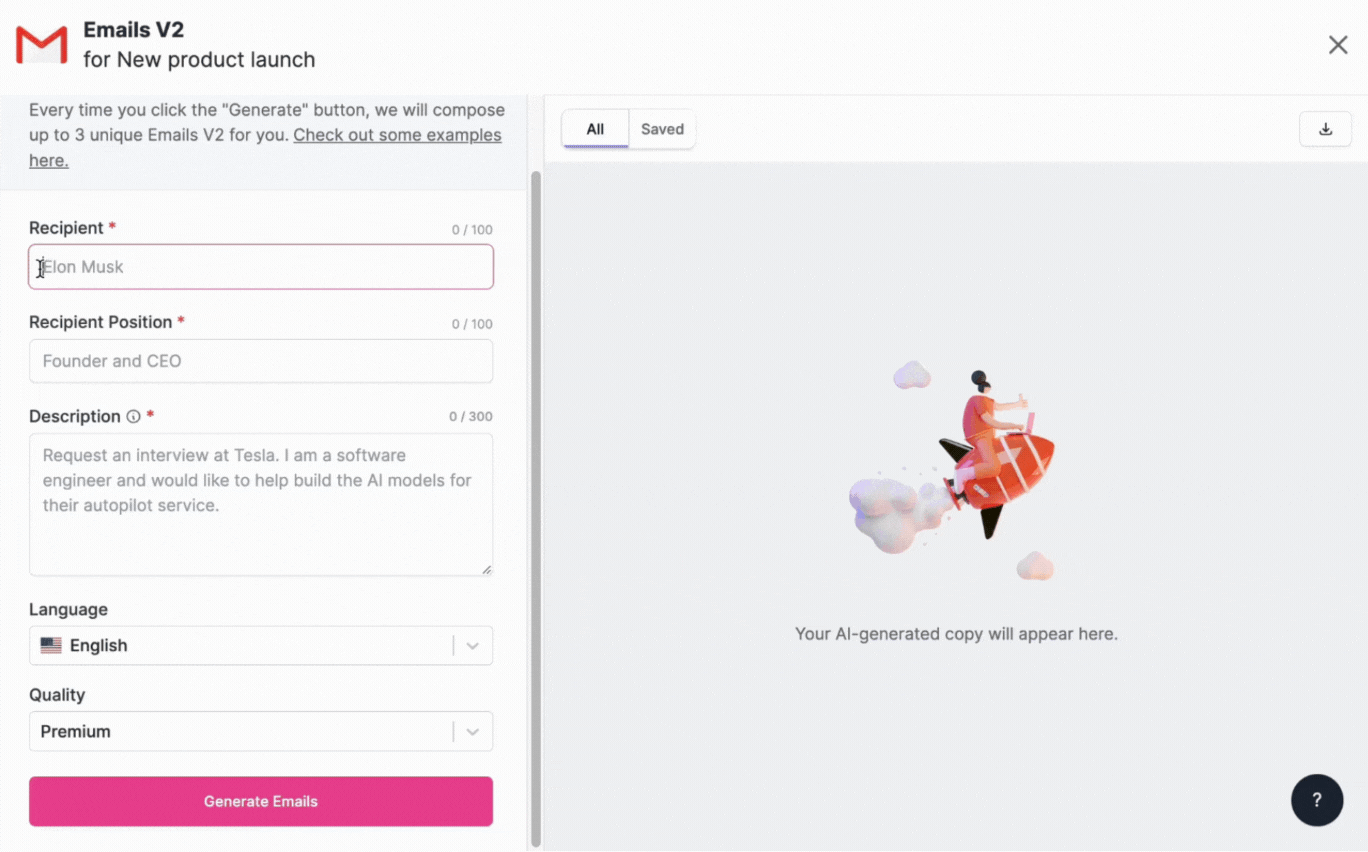Click the Gmail logo icon

pyautogui.click(x=40, y=44)
